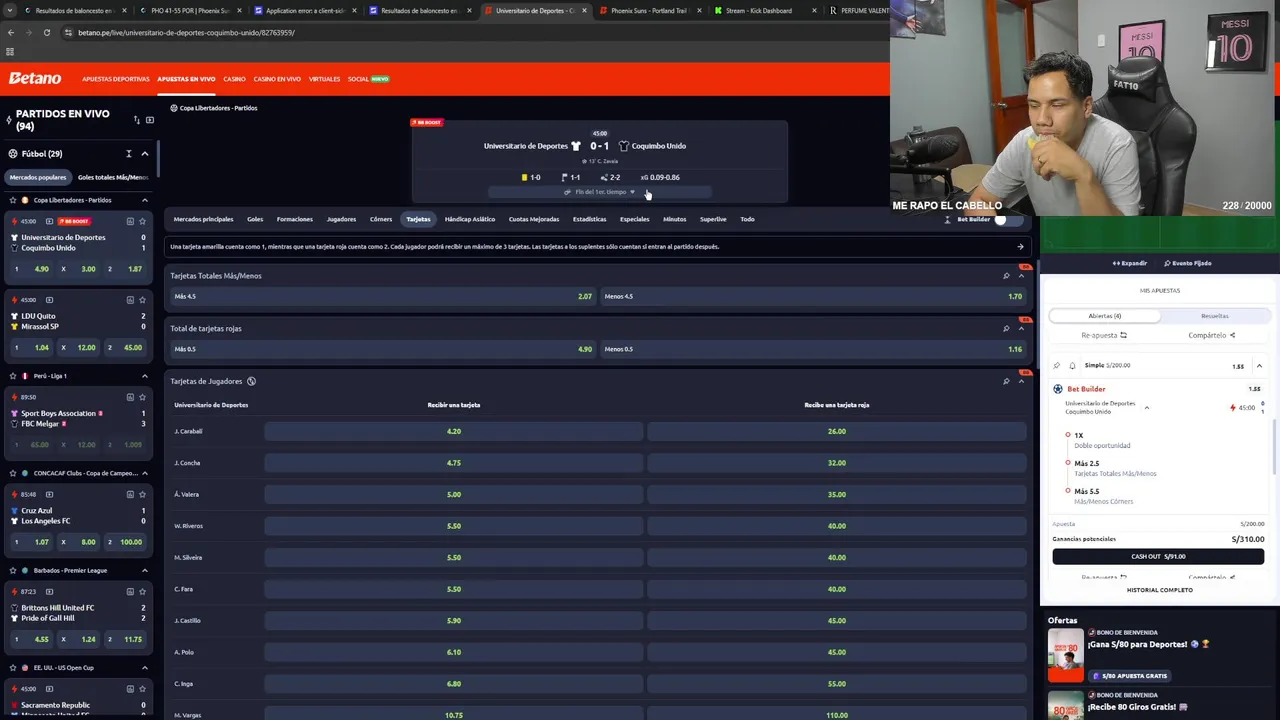Viewport: 1280px width, 720px height.
Task: Click the stream icon on Sacramento Republic match
Action: [x=49, y=689]
